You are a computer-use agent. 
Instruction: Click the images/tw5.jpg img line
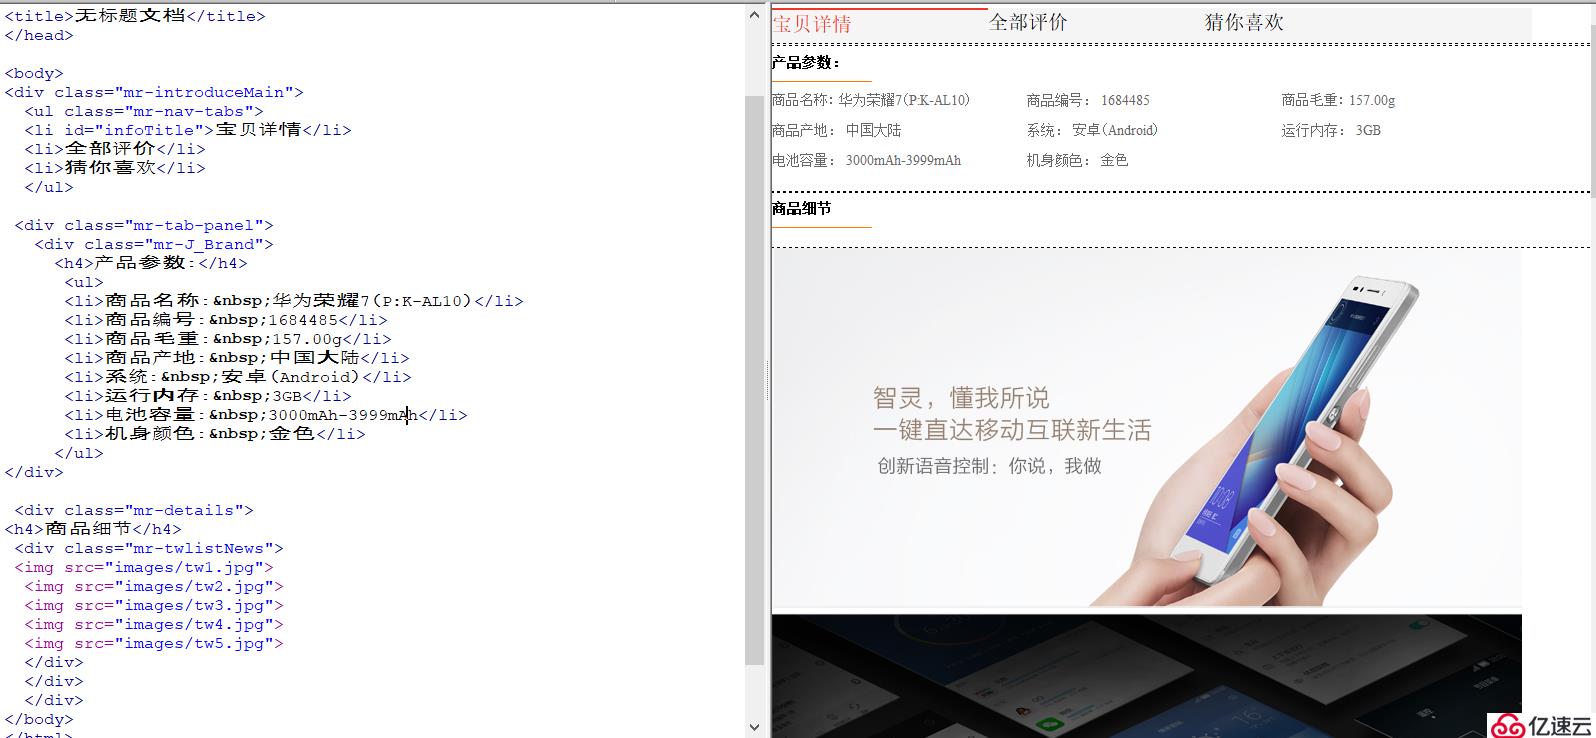click(154, 643)
